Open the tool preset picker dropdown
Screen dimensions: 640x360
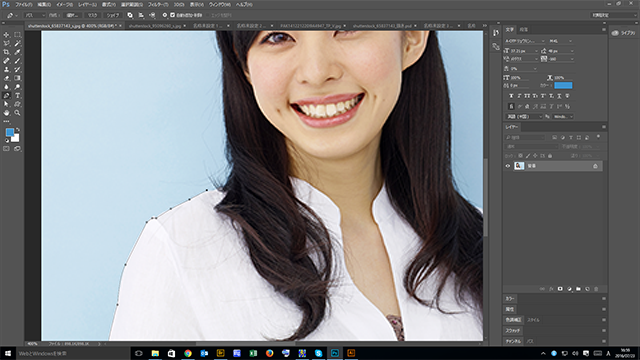click(x=12, y=15)
